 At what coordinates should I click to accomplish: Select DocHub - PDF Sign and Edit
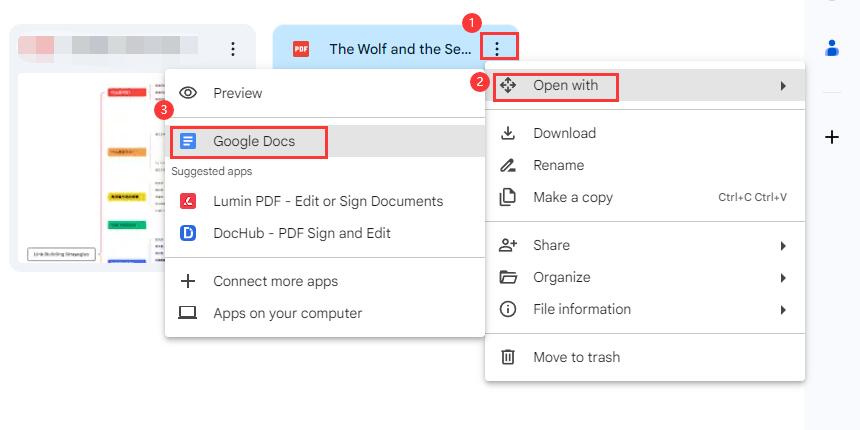tap(325, 233)
